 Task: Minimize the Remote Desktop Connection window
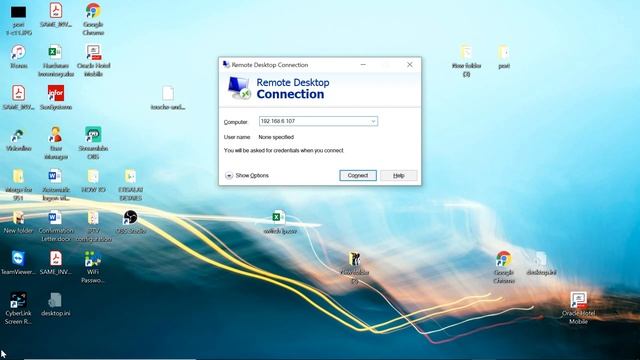(x=363, y=64)
